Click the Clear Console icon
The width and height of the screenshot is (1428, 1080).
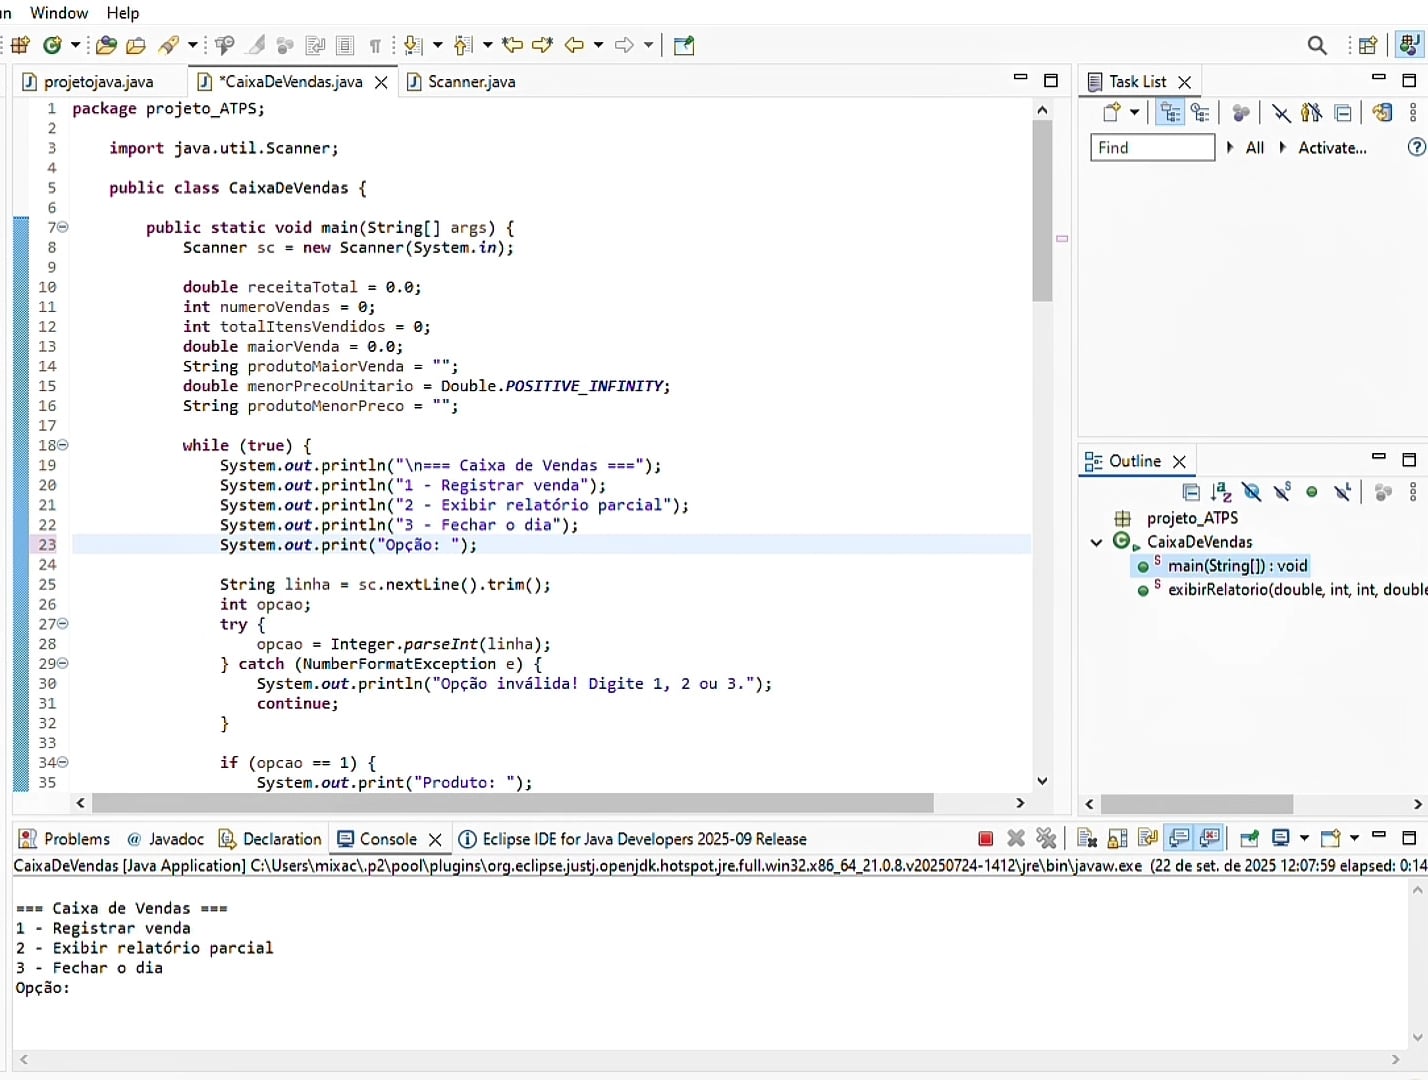coord(1087,839)
